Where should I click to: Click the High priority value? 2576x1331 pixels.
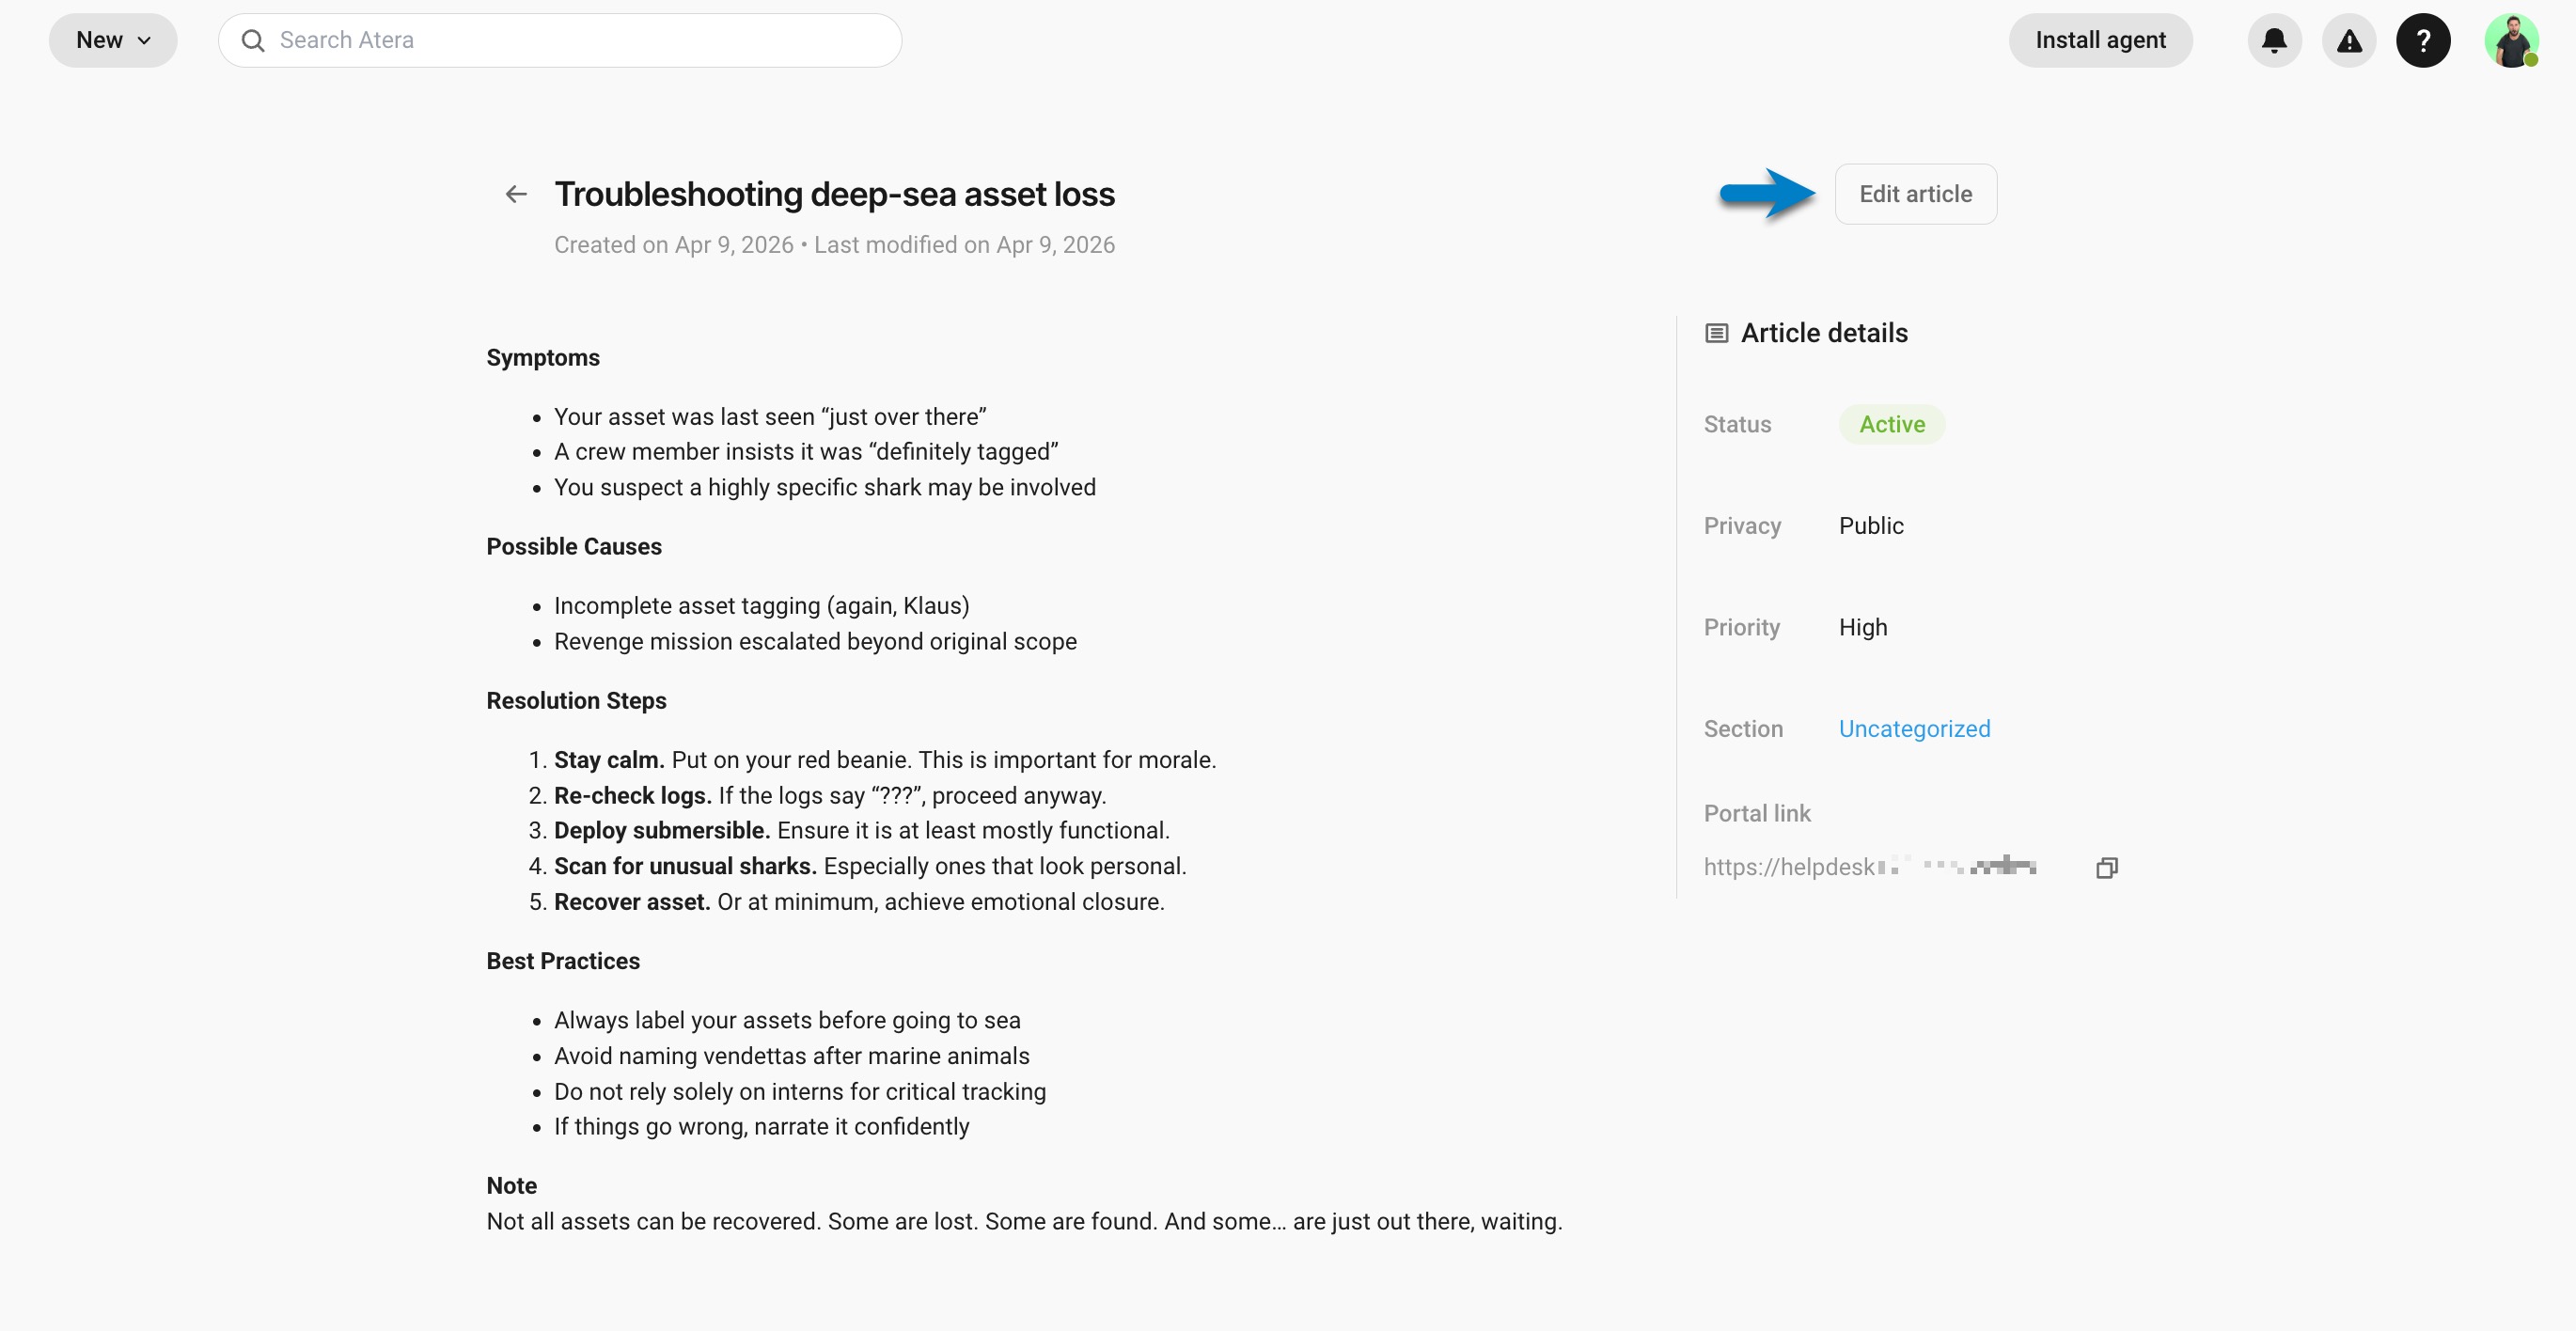(x=1862, y=628)
